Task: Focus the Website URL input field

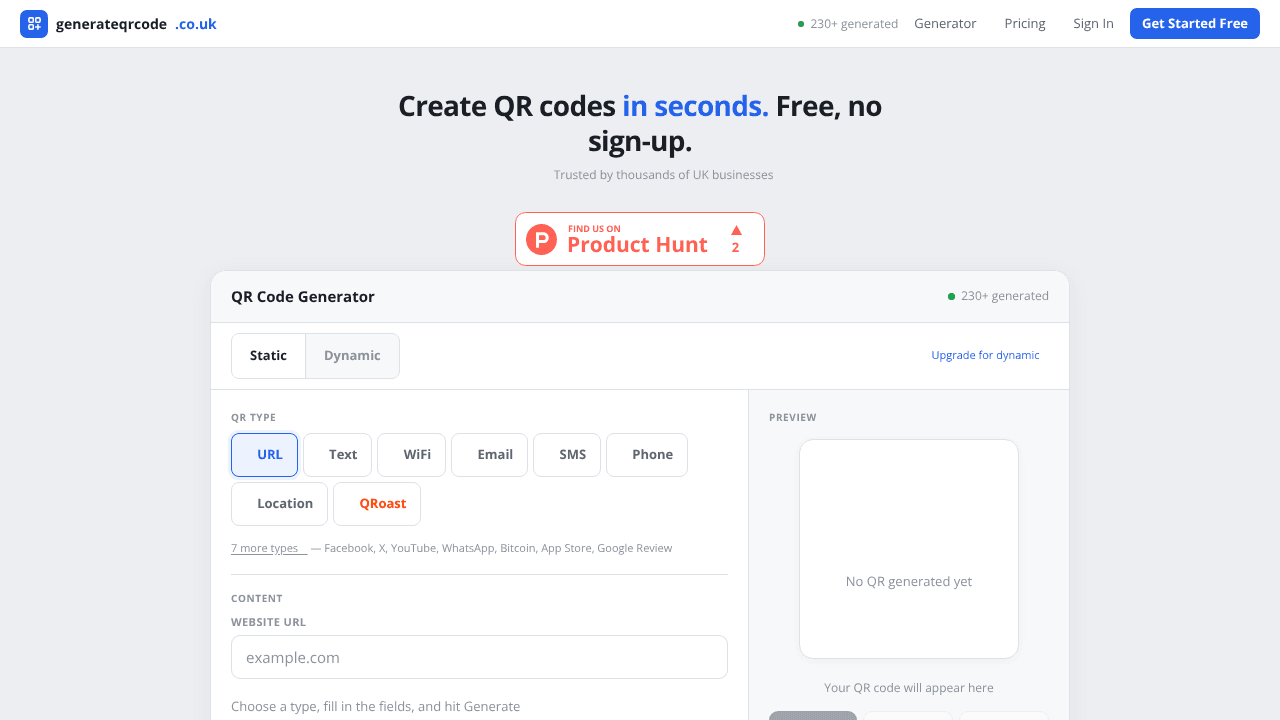Action: 479,657
